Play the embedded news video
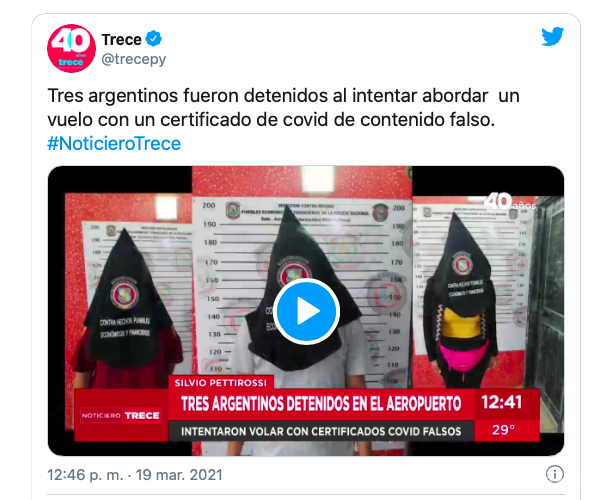 [x=306, y=311]
